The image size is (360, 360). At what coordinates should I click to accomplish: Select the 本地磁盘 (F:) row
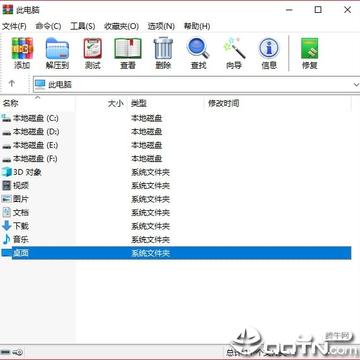[176, 159]
